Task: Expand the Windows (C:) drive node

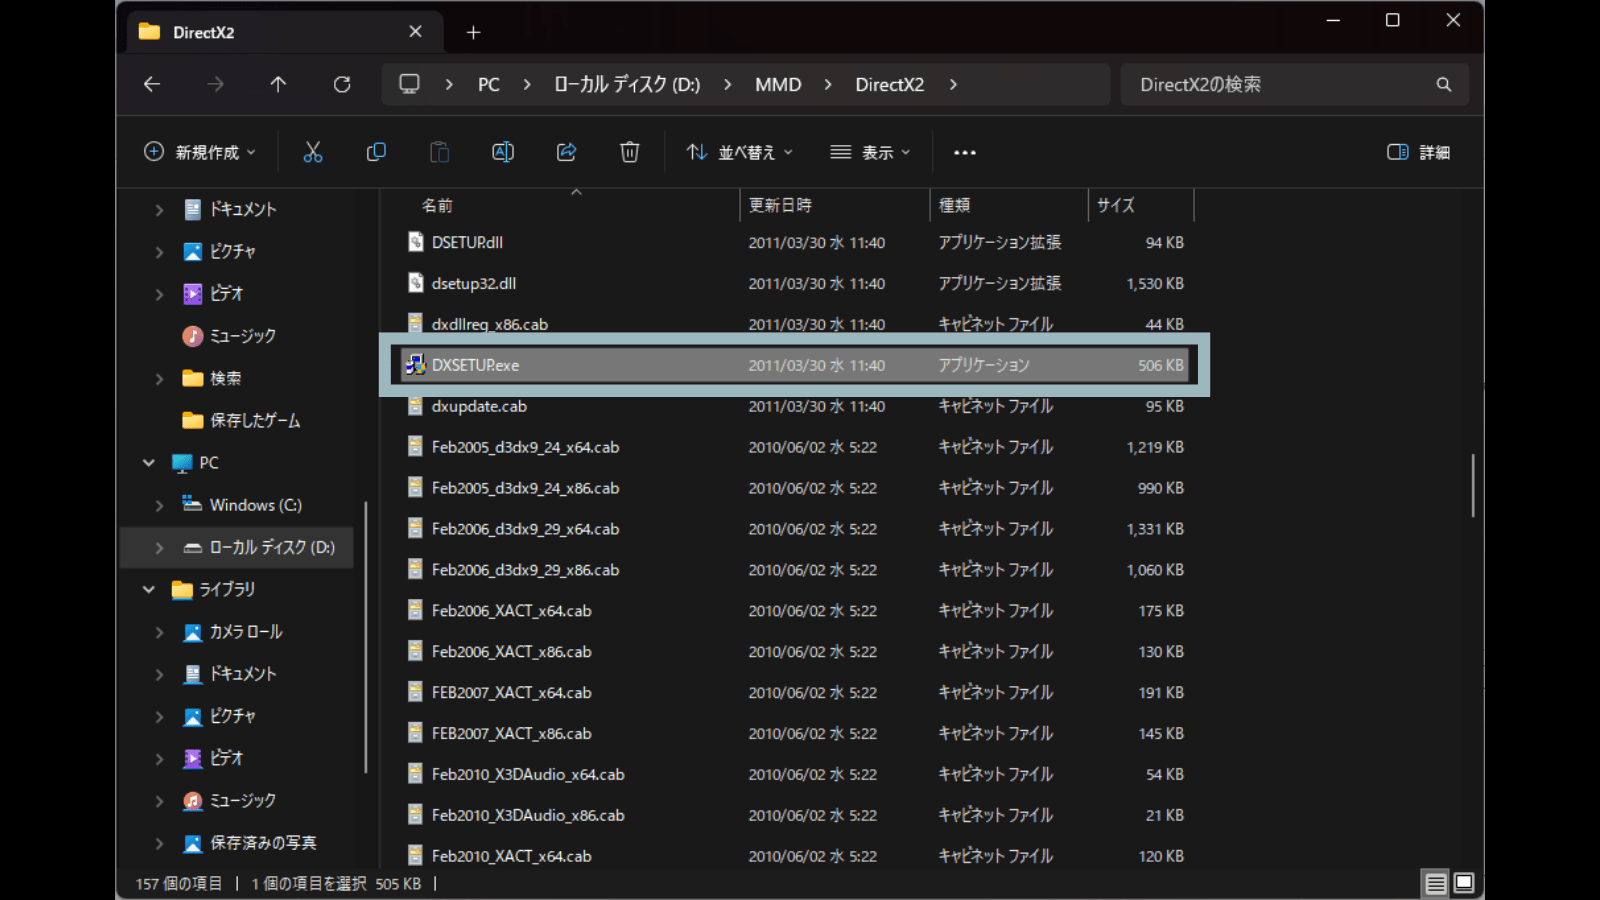Action: pyautogui.click(x=159, y=506)
